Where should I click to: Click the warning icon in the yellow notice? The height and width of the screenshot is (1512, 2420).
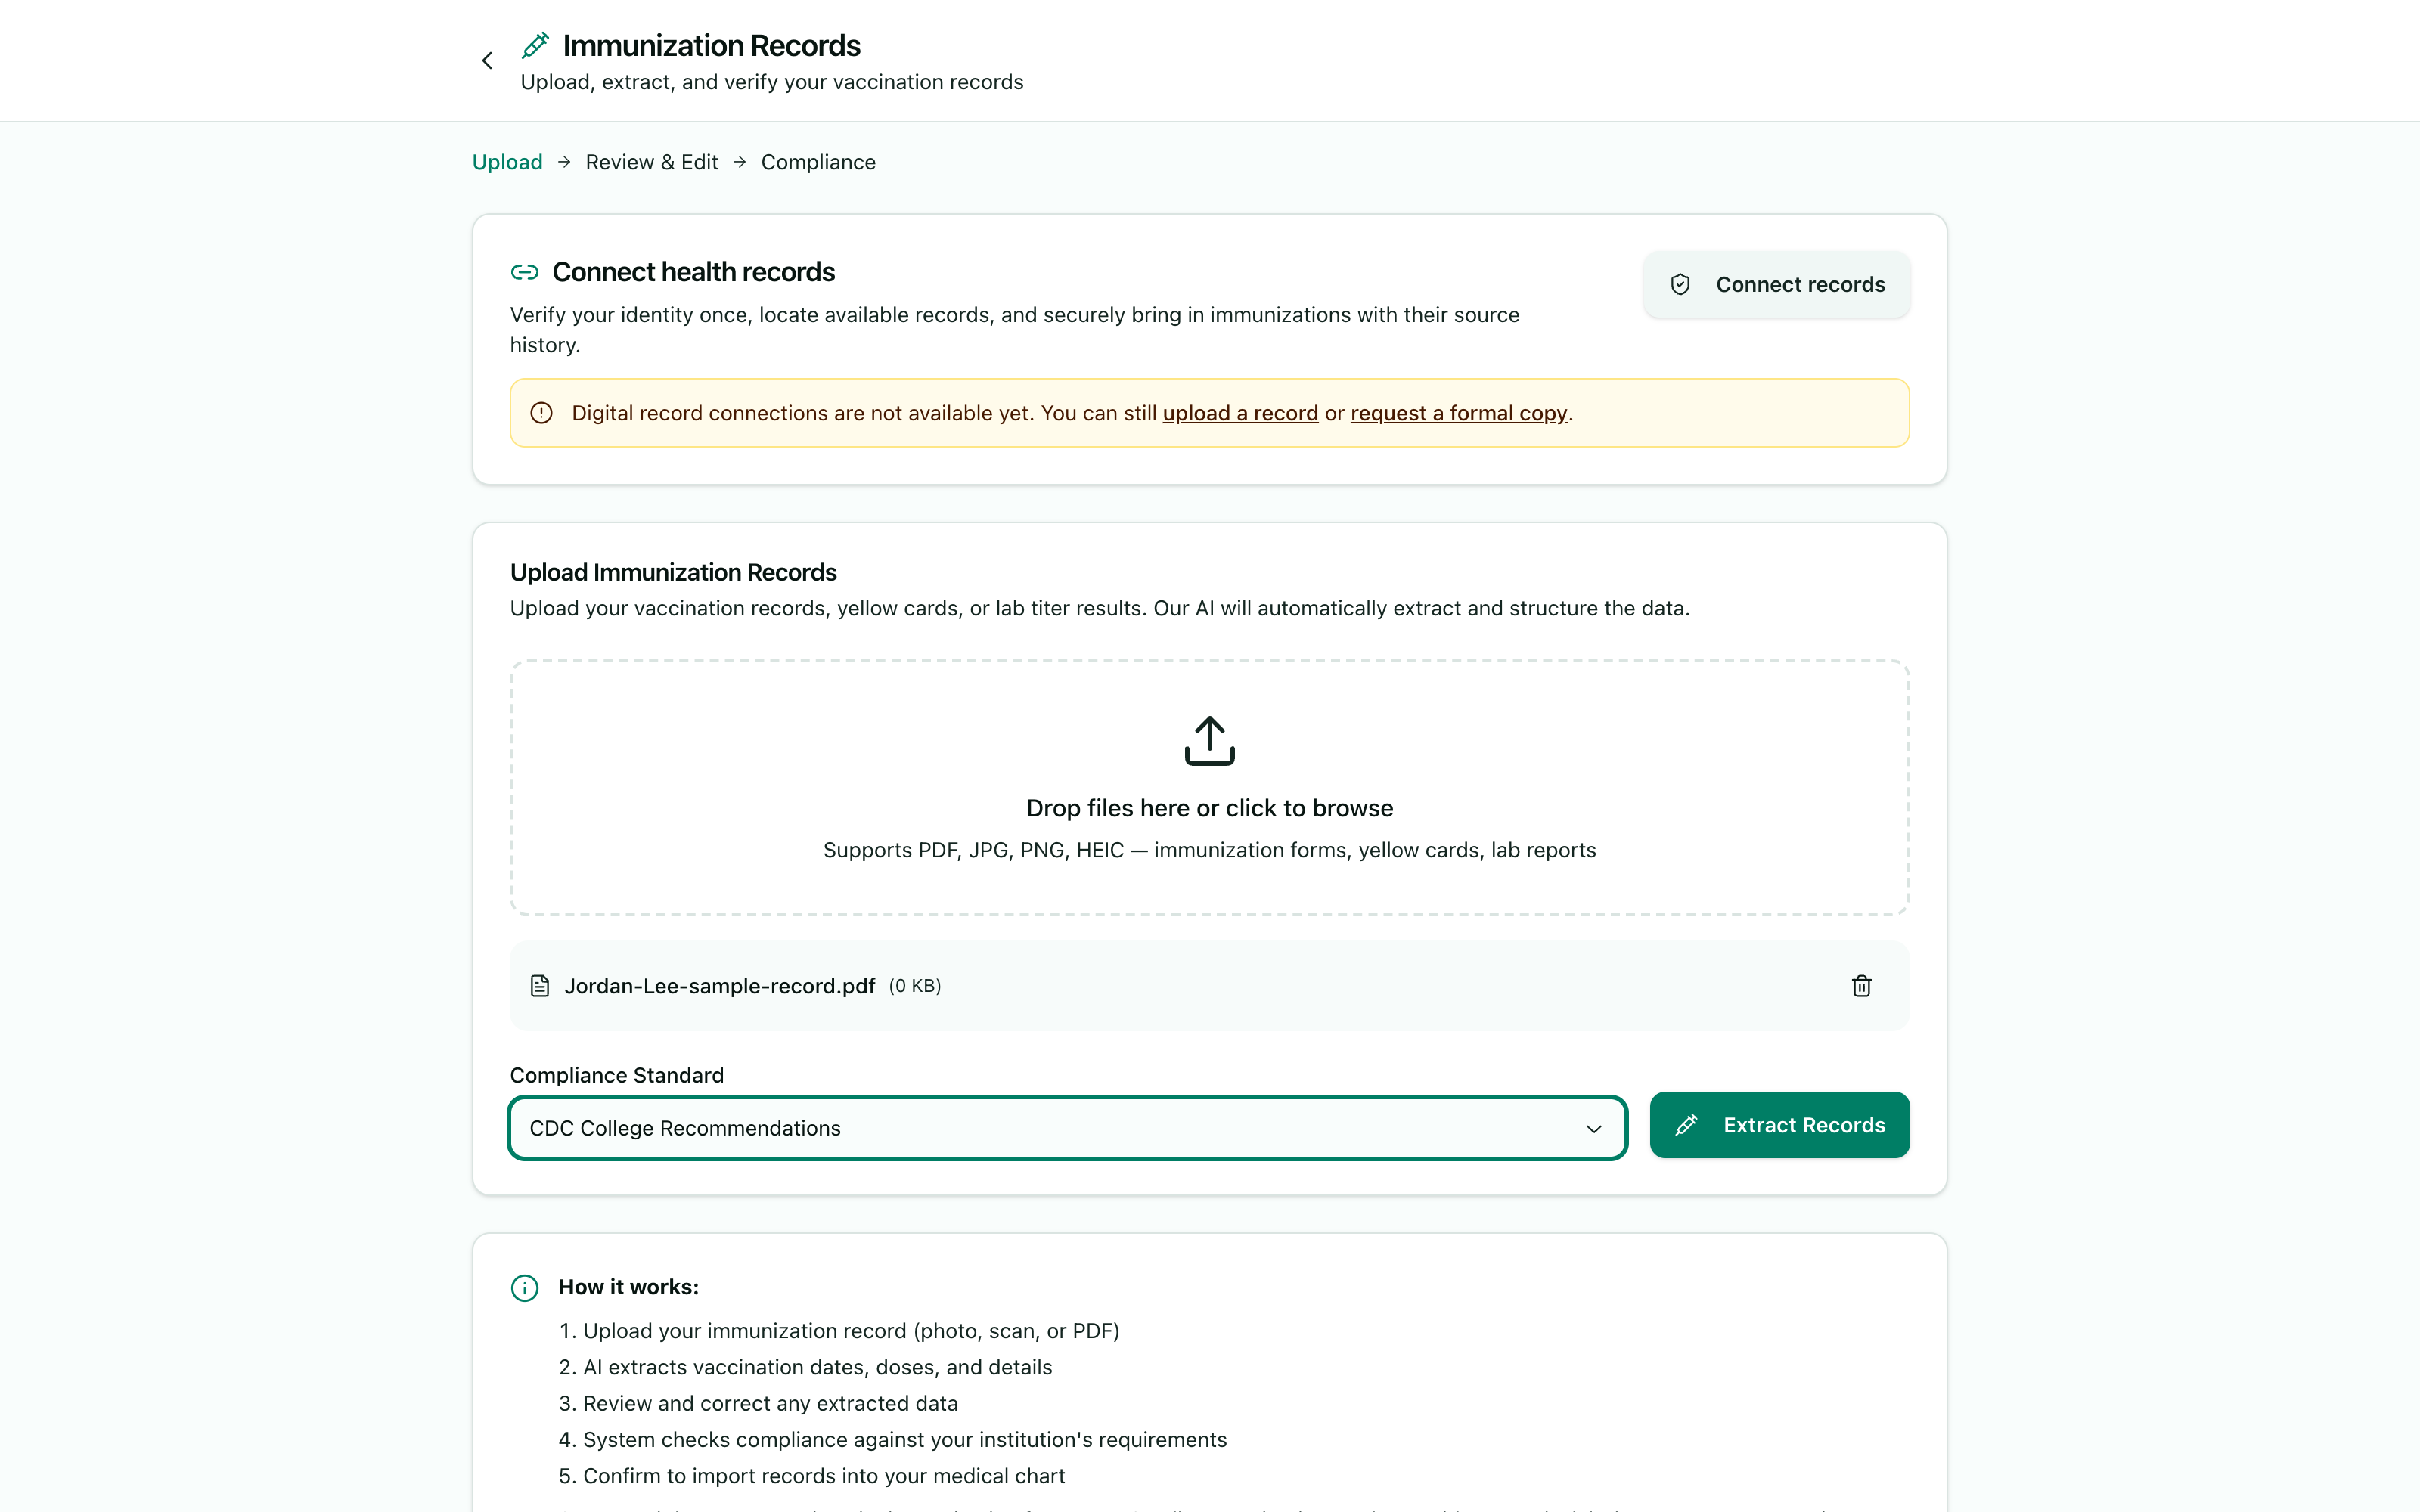541,413
